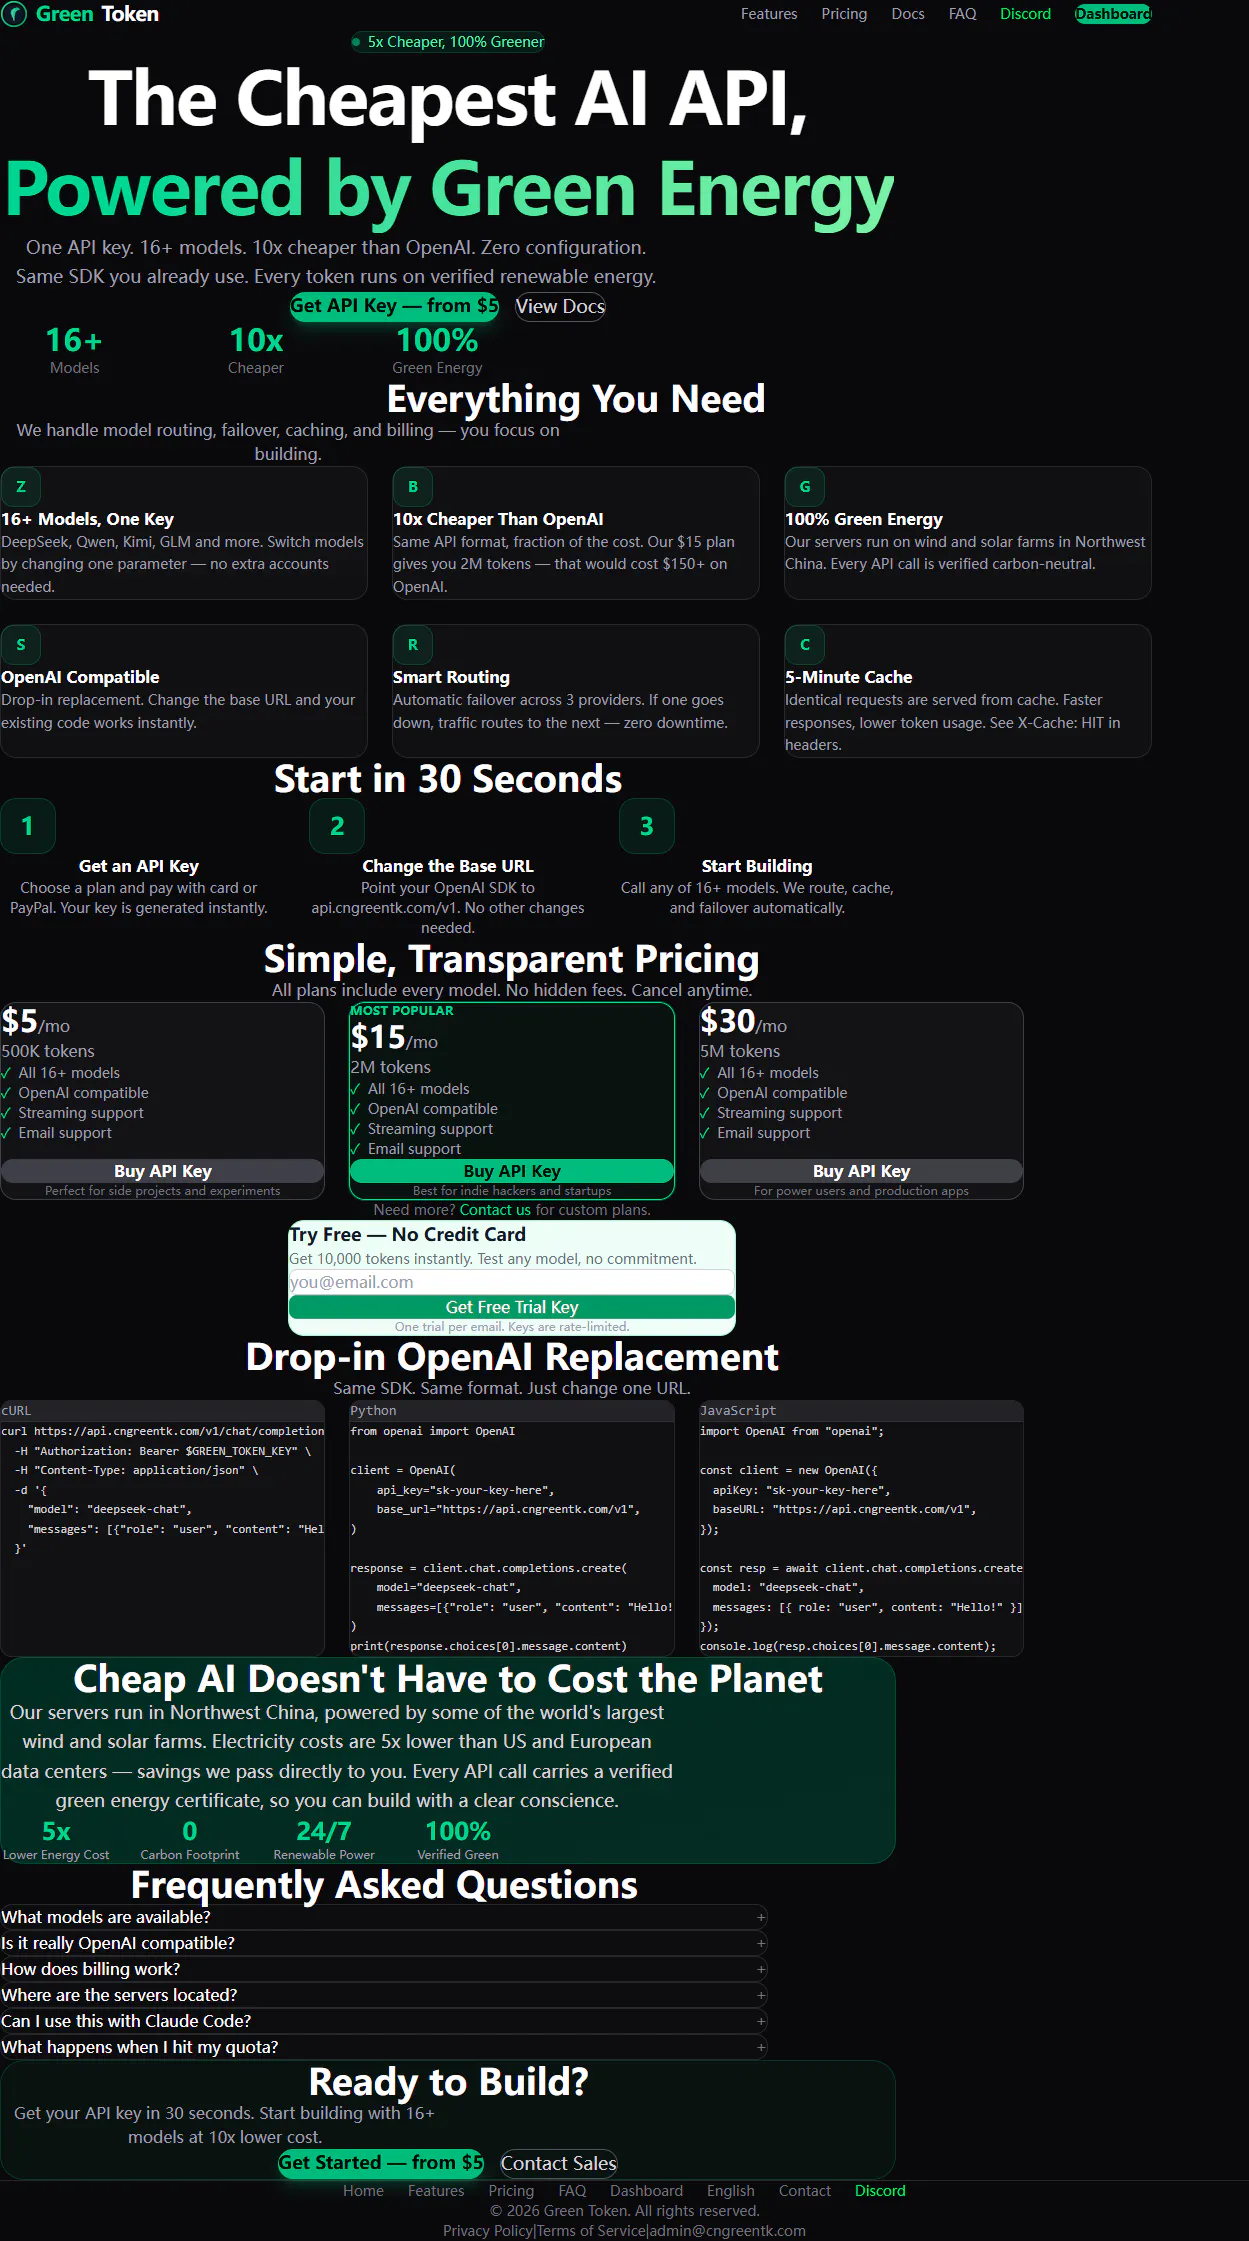Viewport: 1249px width, 2241px height.
Task: Click the Get Free Trial Key button
Action: click(512, 1307)
